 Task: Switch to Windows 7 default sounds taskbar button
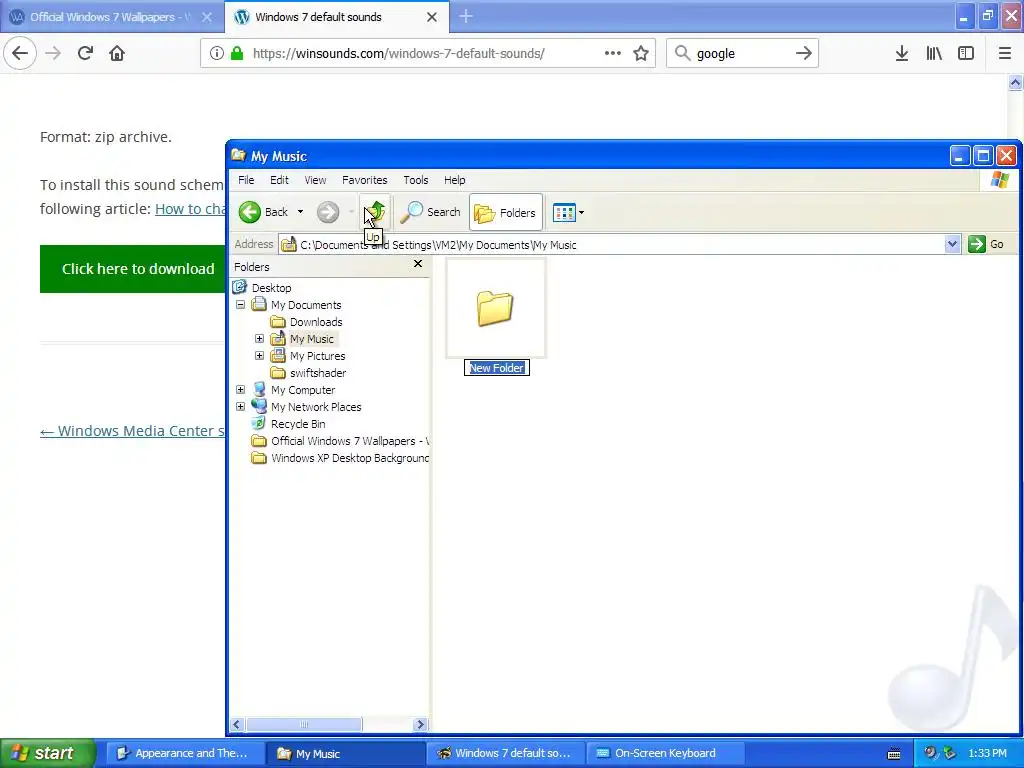click(x=506, y=753)
